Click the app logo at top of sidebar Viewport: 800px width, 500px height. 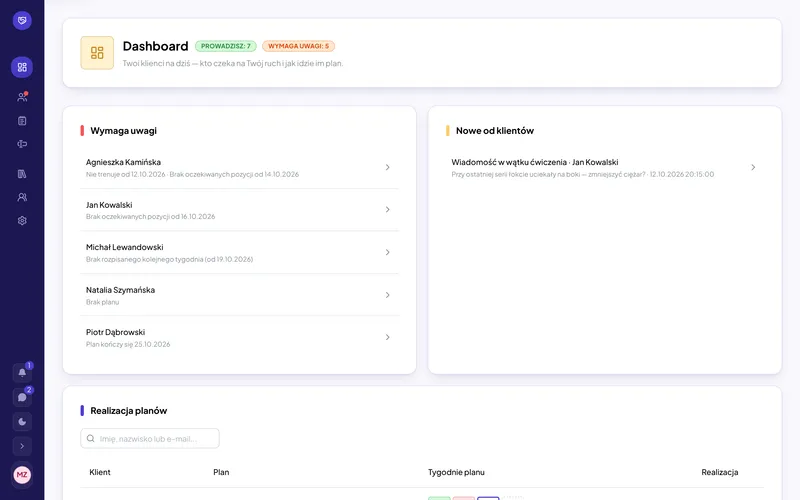pos(22,20)
